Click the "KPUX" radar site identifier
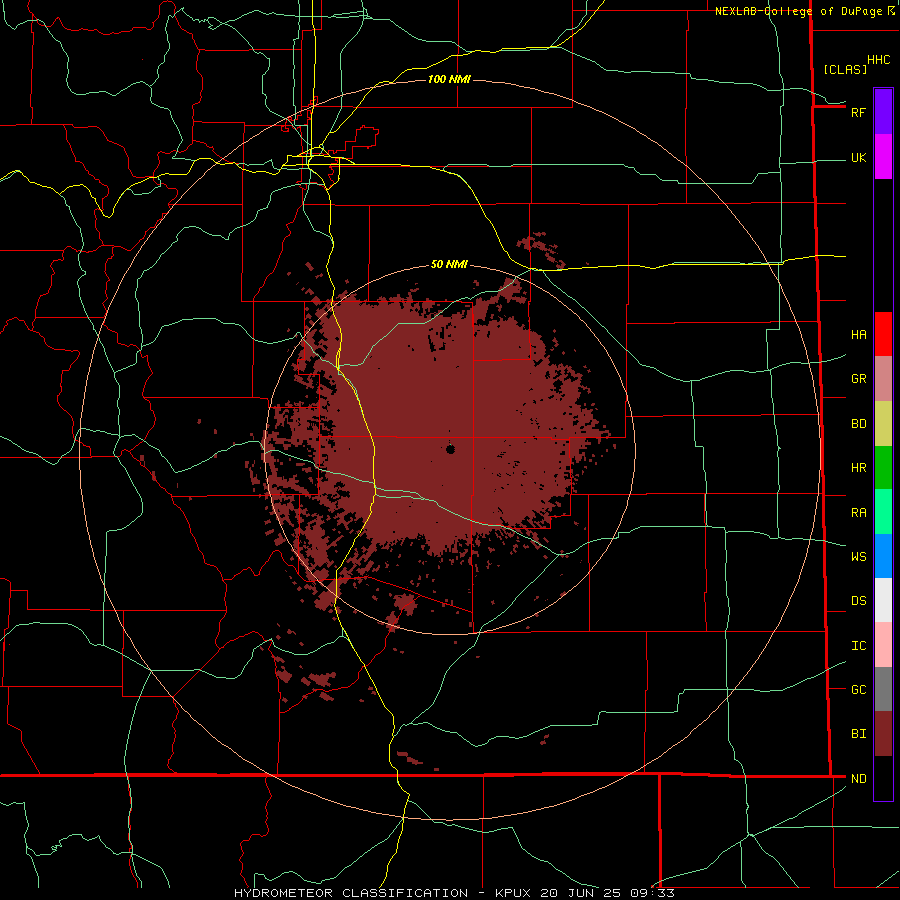This screenshot has width=900, height=900. point(513,893)
